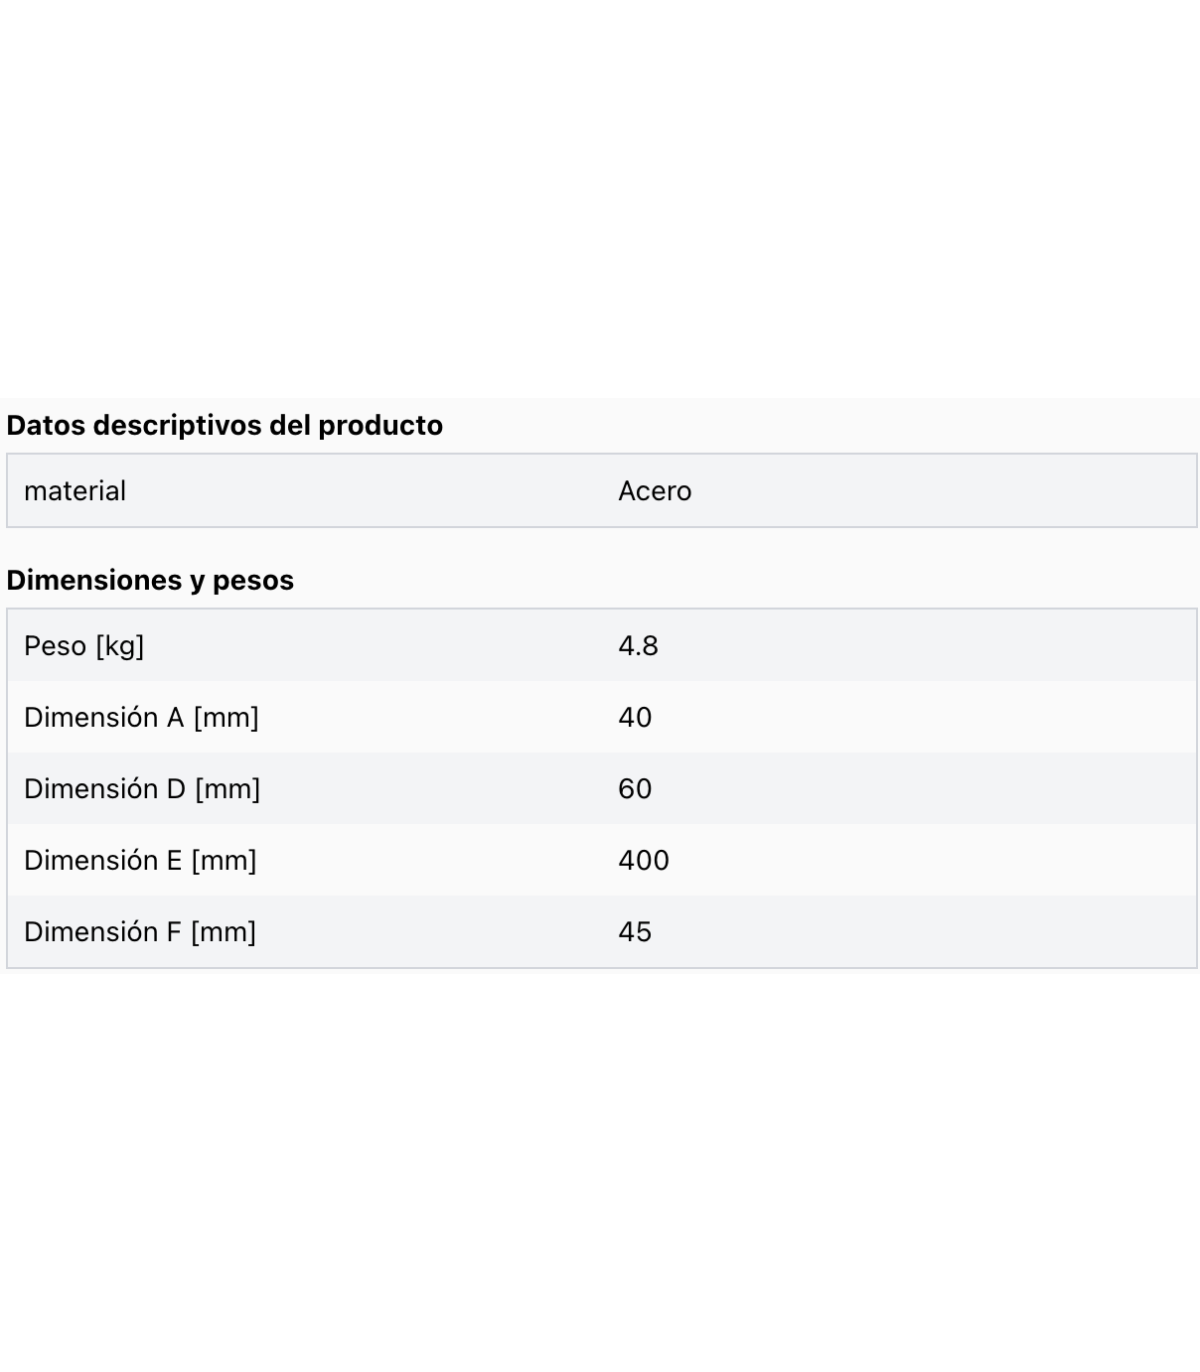Select the 'Dimensión D [mm]' label

coord(142,789)
